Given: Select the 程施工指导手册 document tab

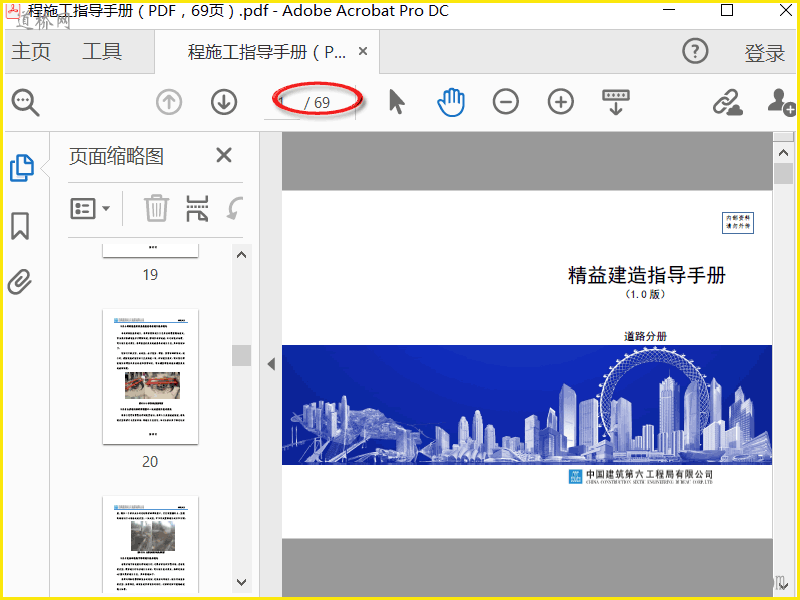Looking at the screenshot, I should [x=267, y=52].
